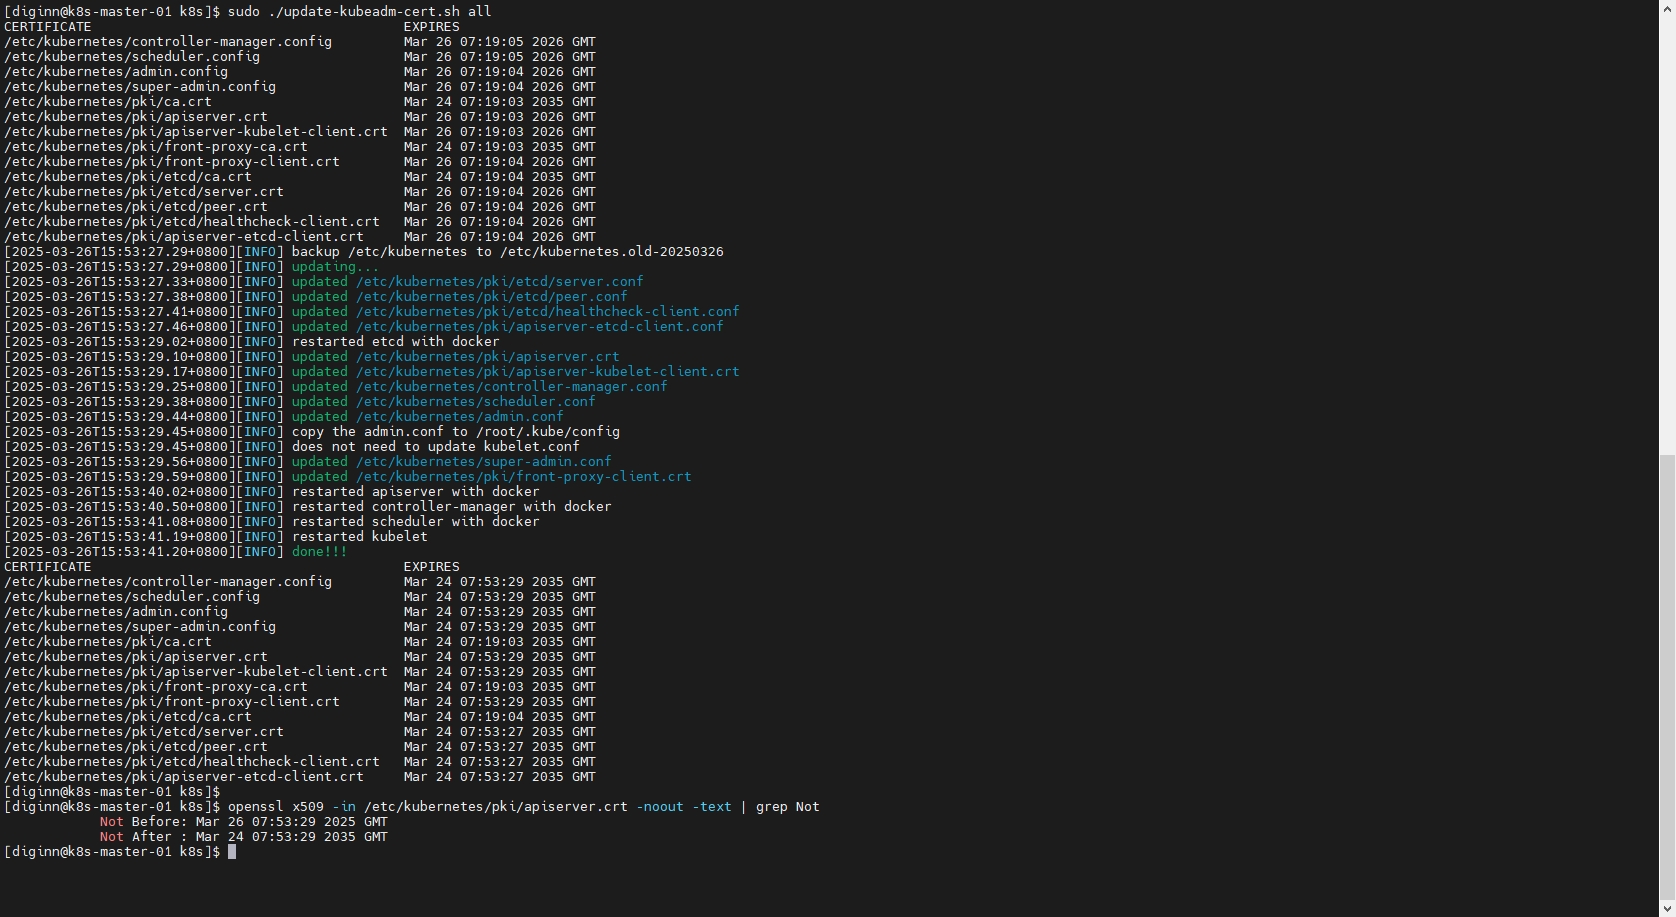This screenshot has height=917, width=1676.
Task: Click the blue front-proxy-client.crt path
Action: (523, 477)
